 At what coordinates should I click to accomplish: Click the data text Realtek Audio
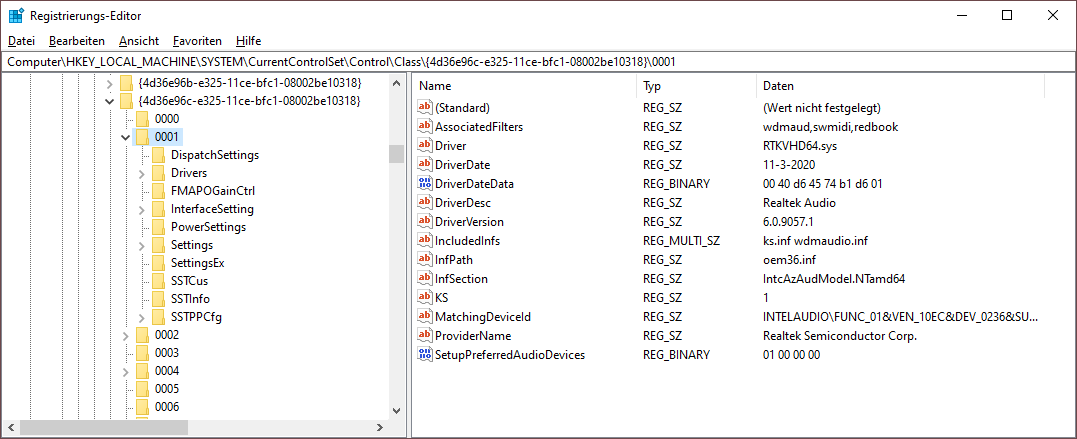(800, 203)
